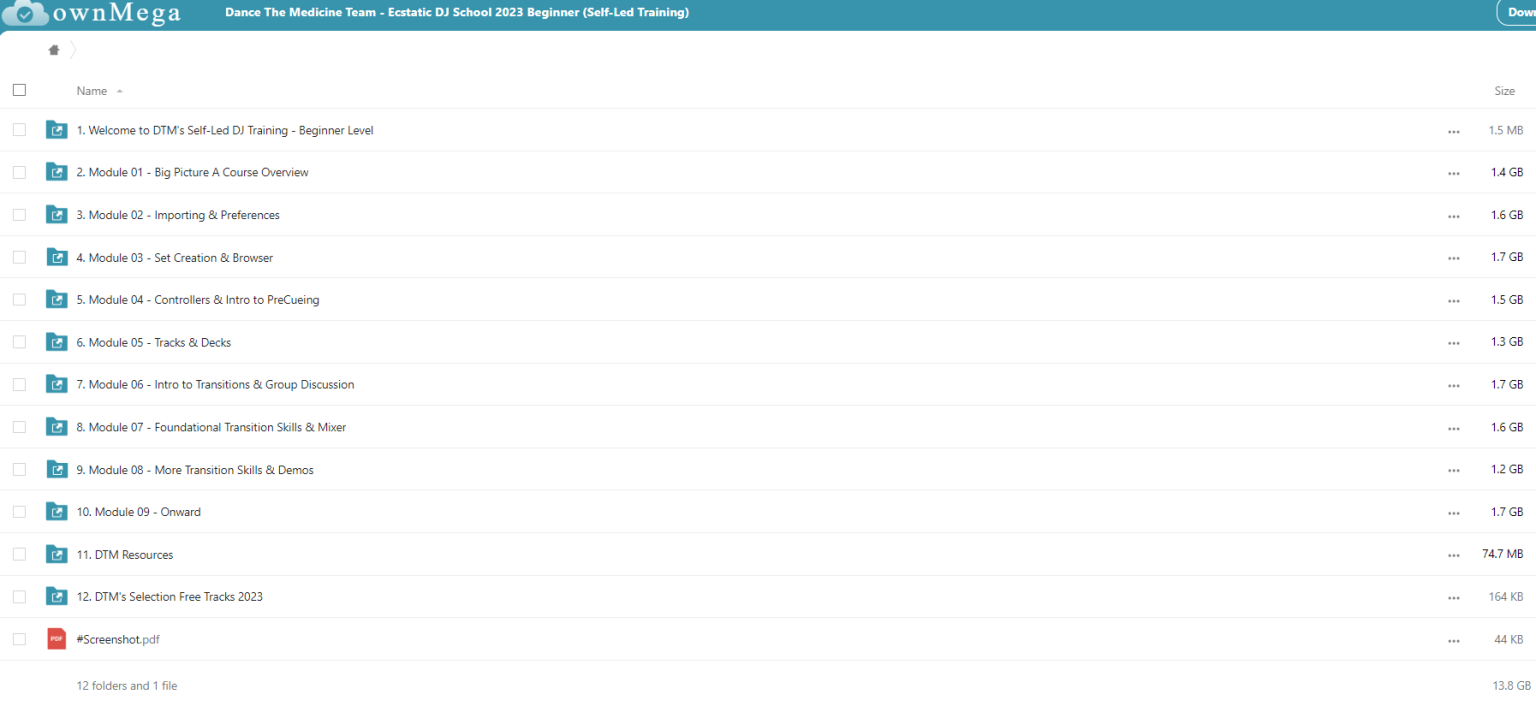Click the '13.8 GB' total size text
Viewport: 1536px width, 712px height.
tap(1512, 686)
